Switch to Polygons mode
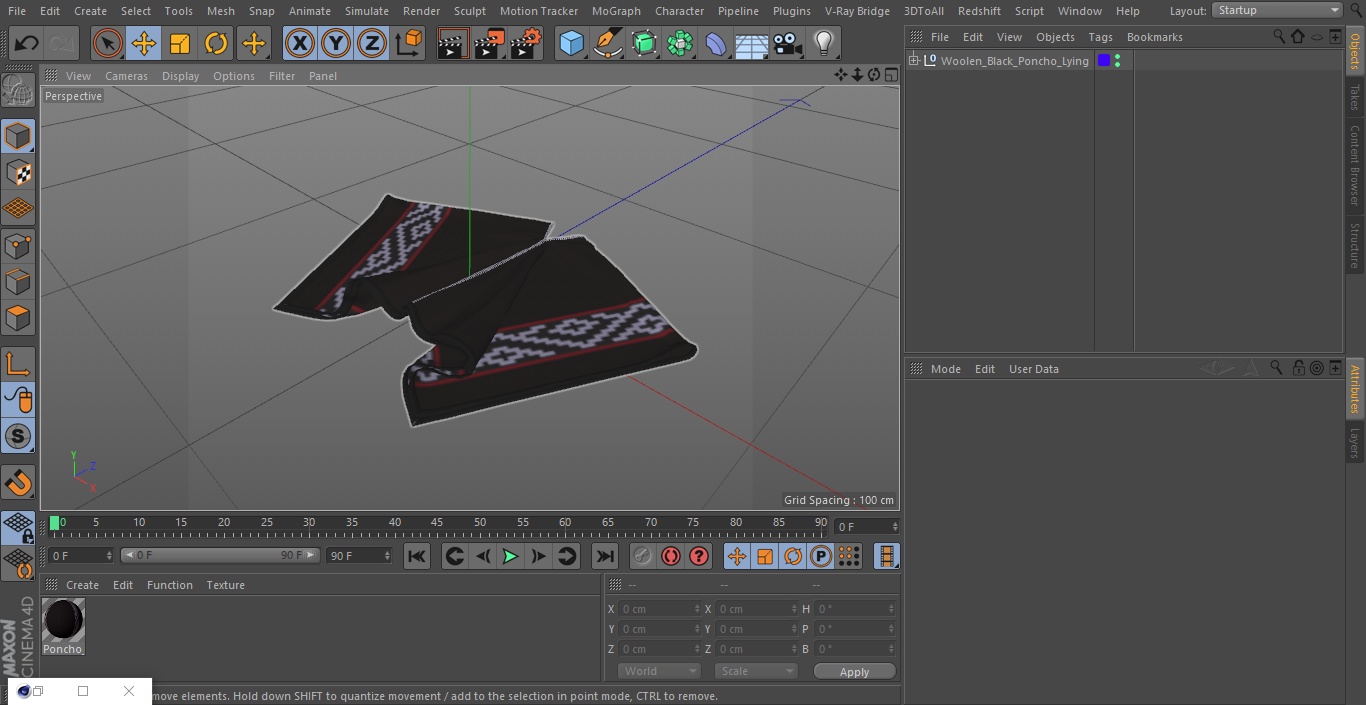 tap(18, 318)
